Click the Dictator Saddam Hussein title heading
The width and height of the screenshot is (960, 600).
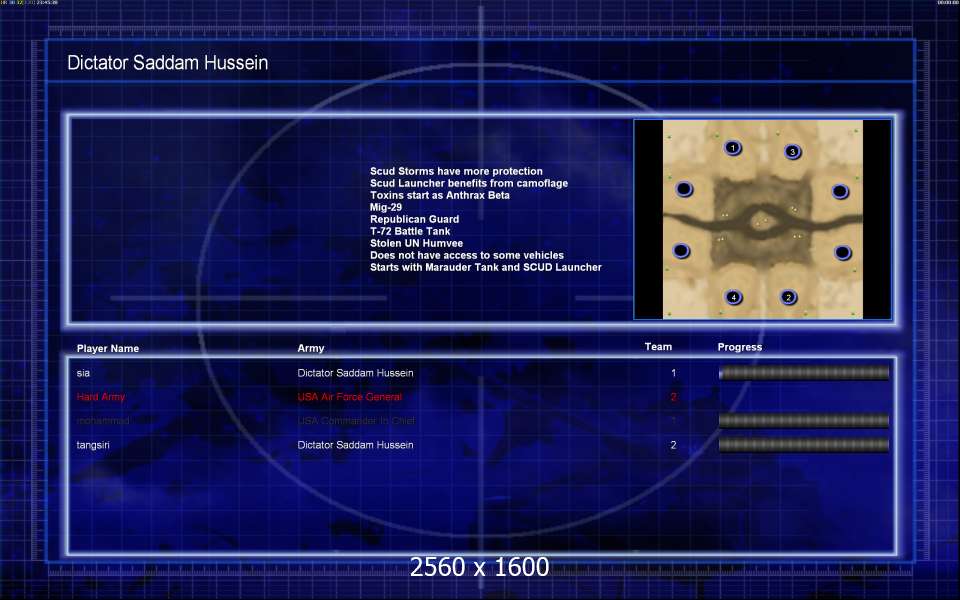168,62
